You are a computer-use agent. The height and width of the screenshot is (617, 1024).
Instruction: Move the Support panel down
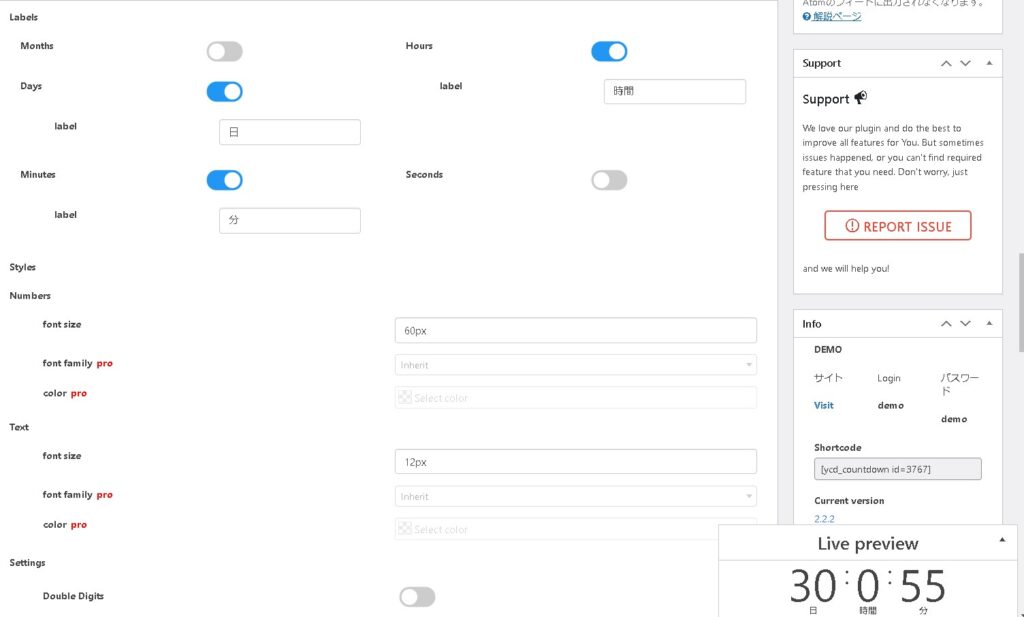click(965, 63)
